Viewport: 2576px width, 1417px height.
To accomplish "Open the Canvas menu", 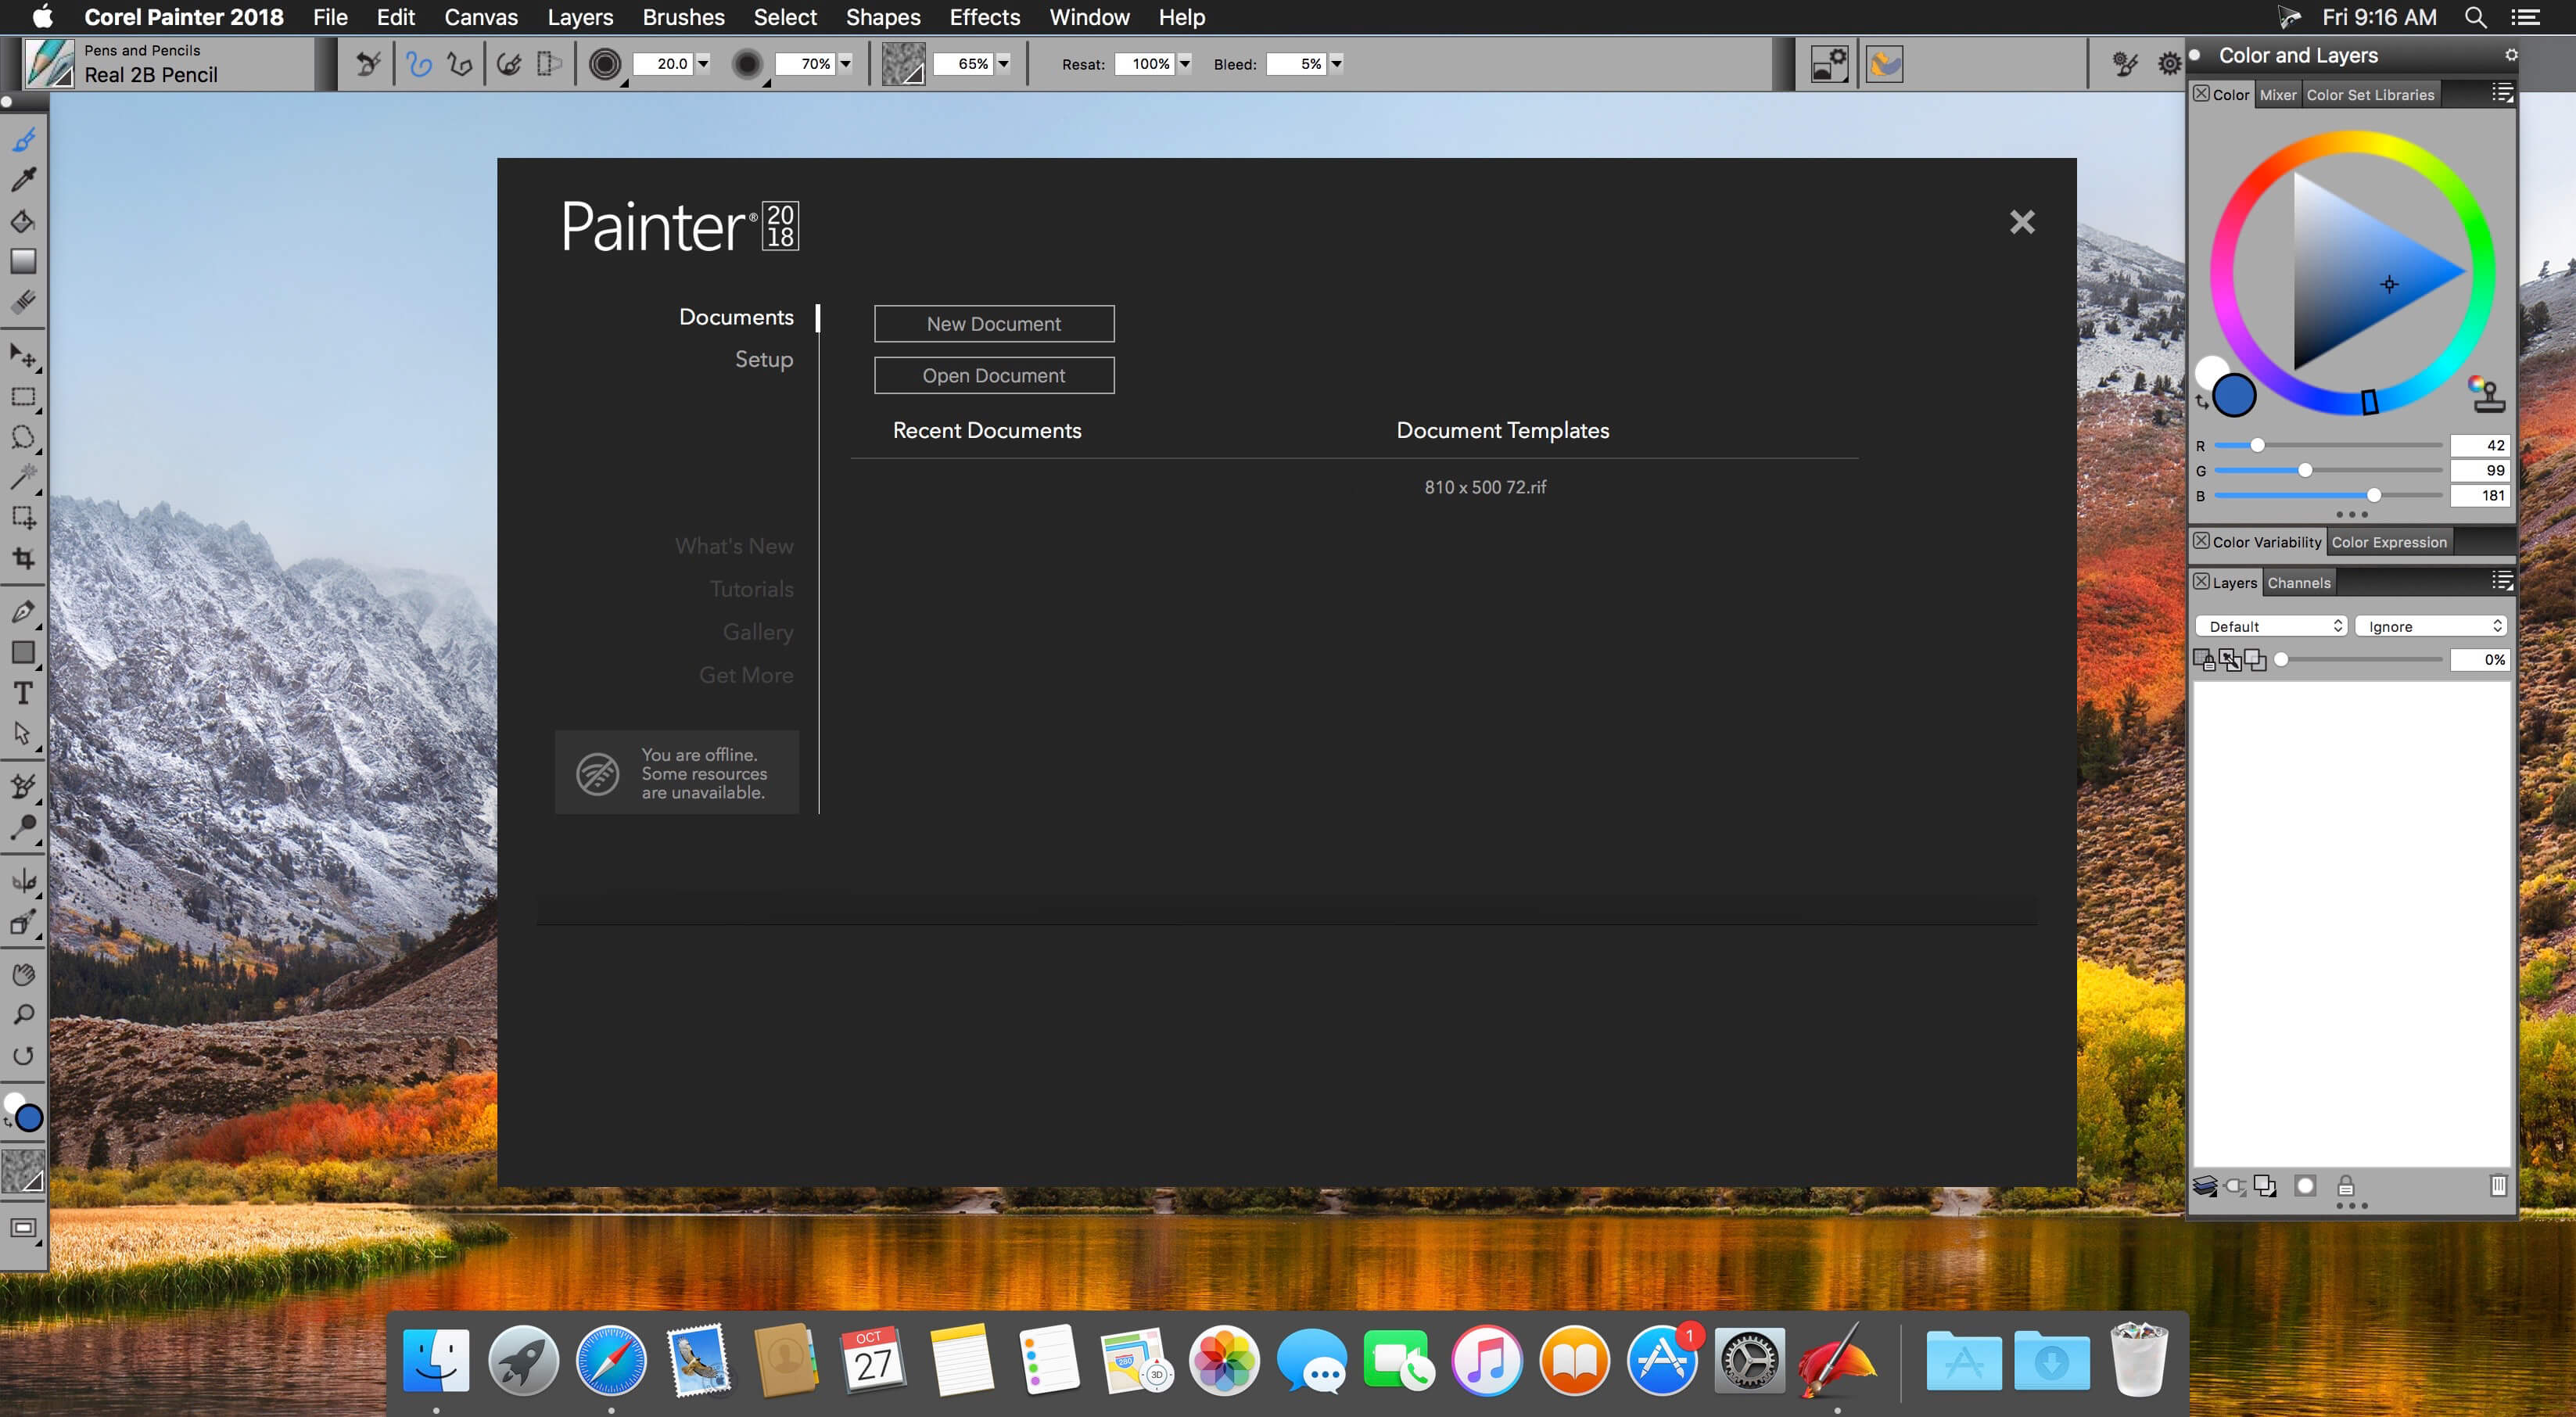I will tap(481, 17).
